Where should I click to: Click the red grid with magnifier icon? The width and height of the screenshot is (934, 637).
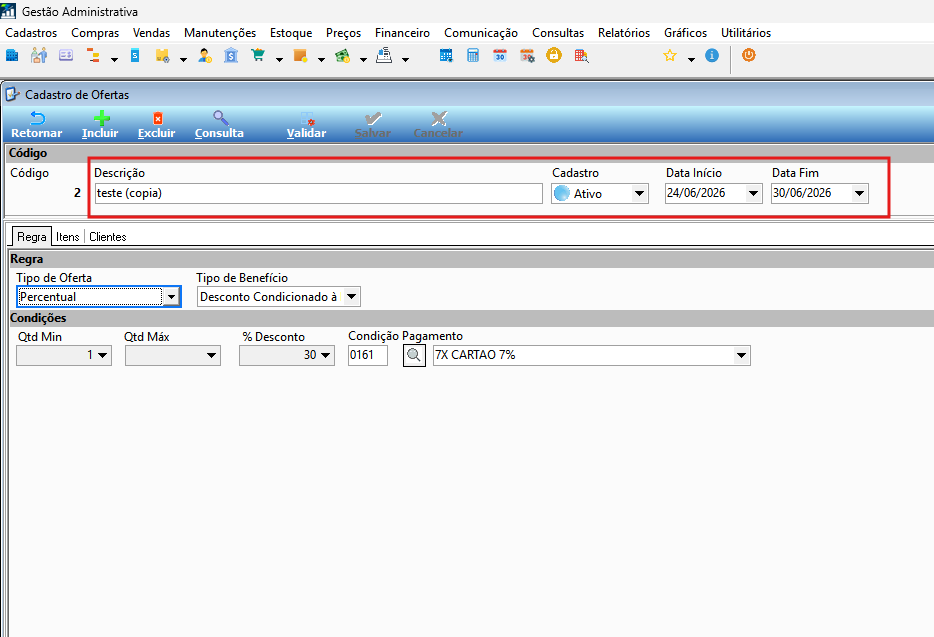[581, 56]
